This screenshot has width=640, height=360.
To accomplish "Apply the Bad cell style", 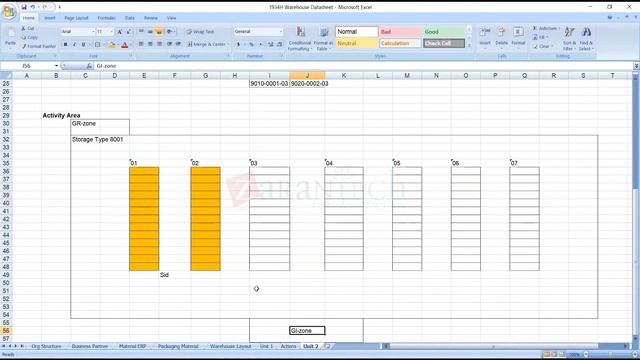I will 400,32.
